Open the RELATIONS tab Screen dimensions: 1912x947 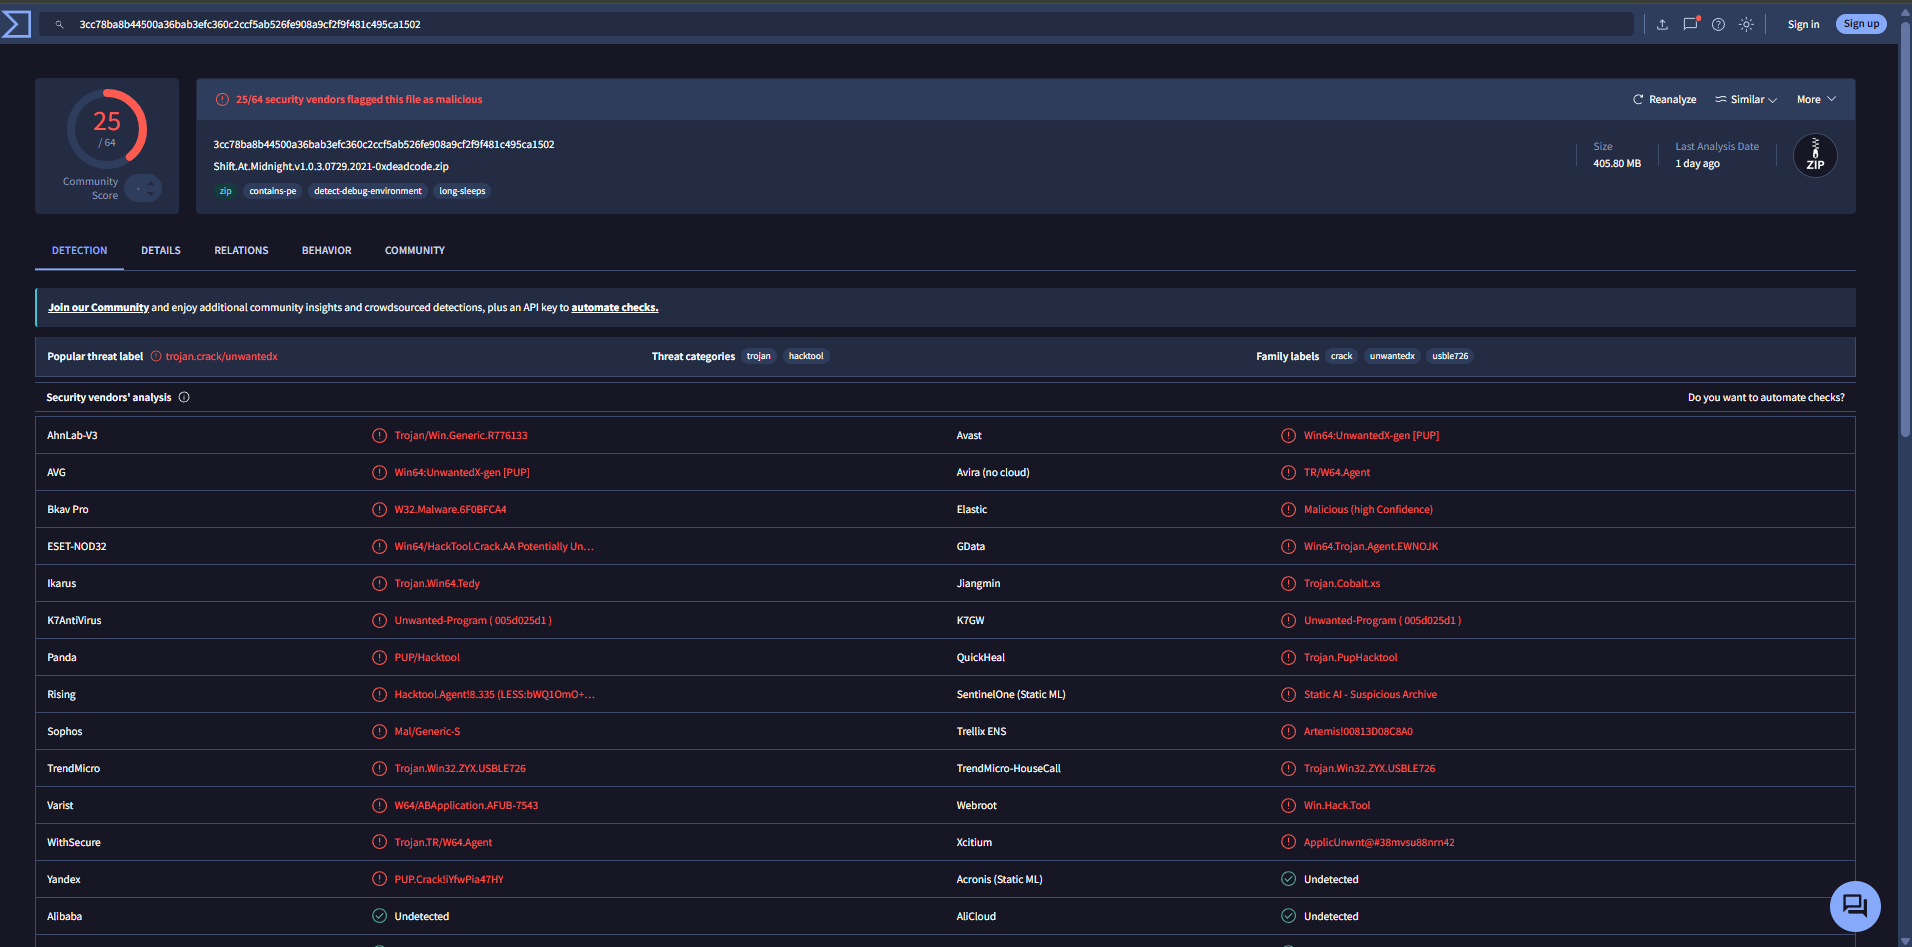click(241, 250)
